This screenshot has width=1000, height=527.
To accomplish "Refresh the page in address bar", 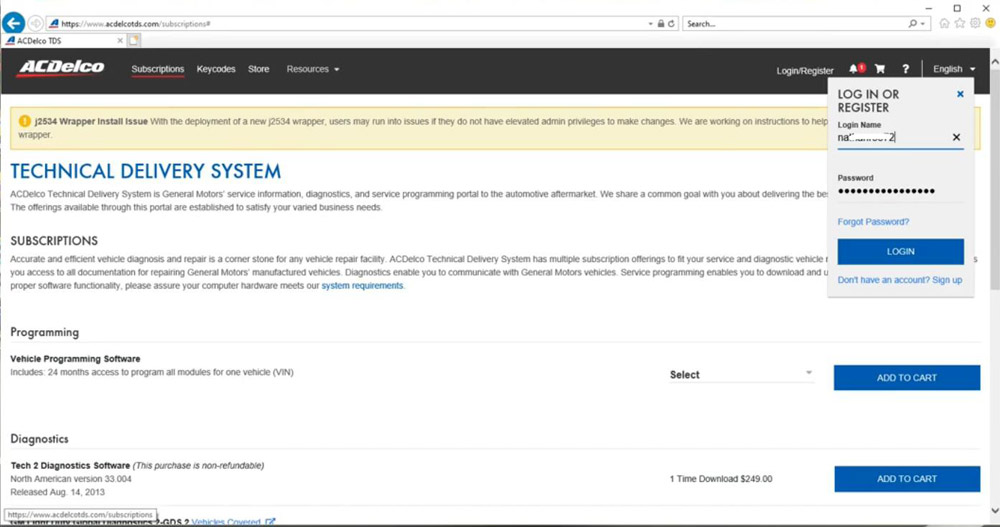I will click(x=671, y=23).
